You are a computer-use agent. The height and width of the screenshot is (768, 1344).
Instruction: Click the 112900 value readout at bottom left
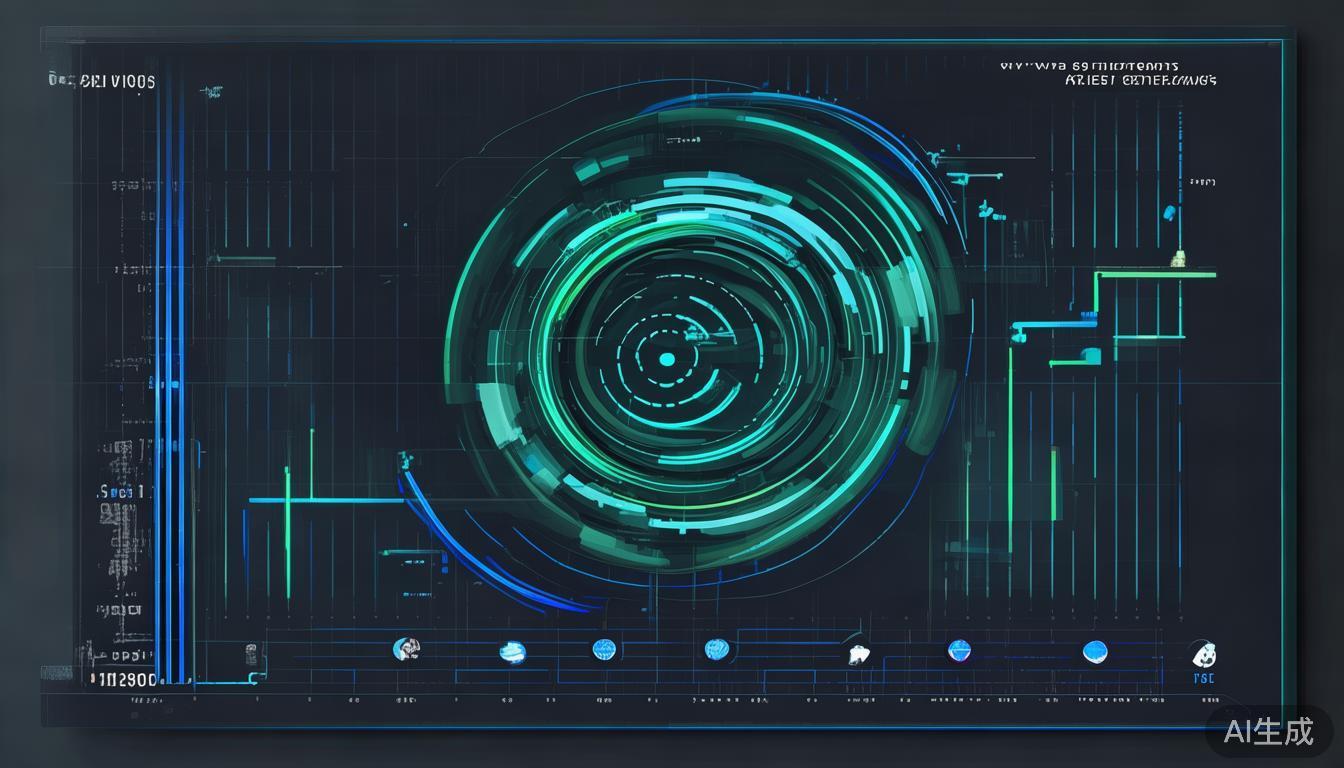click(x=127, y=680)
